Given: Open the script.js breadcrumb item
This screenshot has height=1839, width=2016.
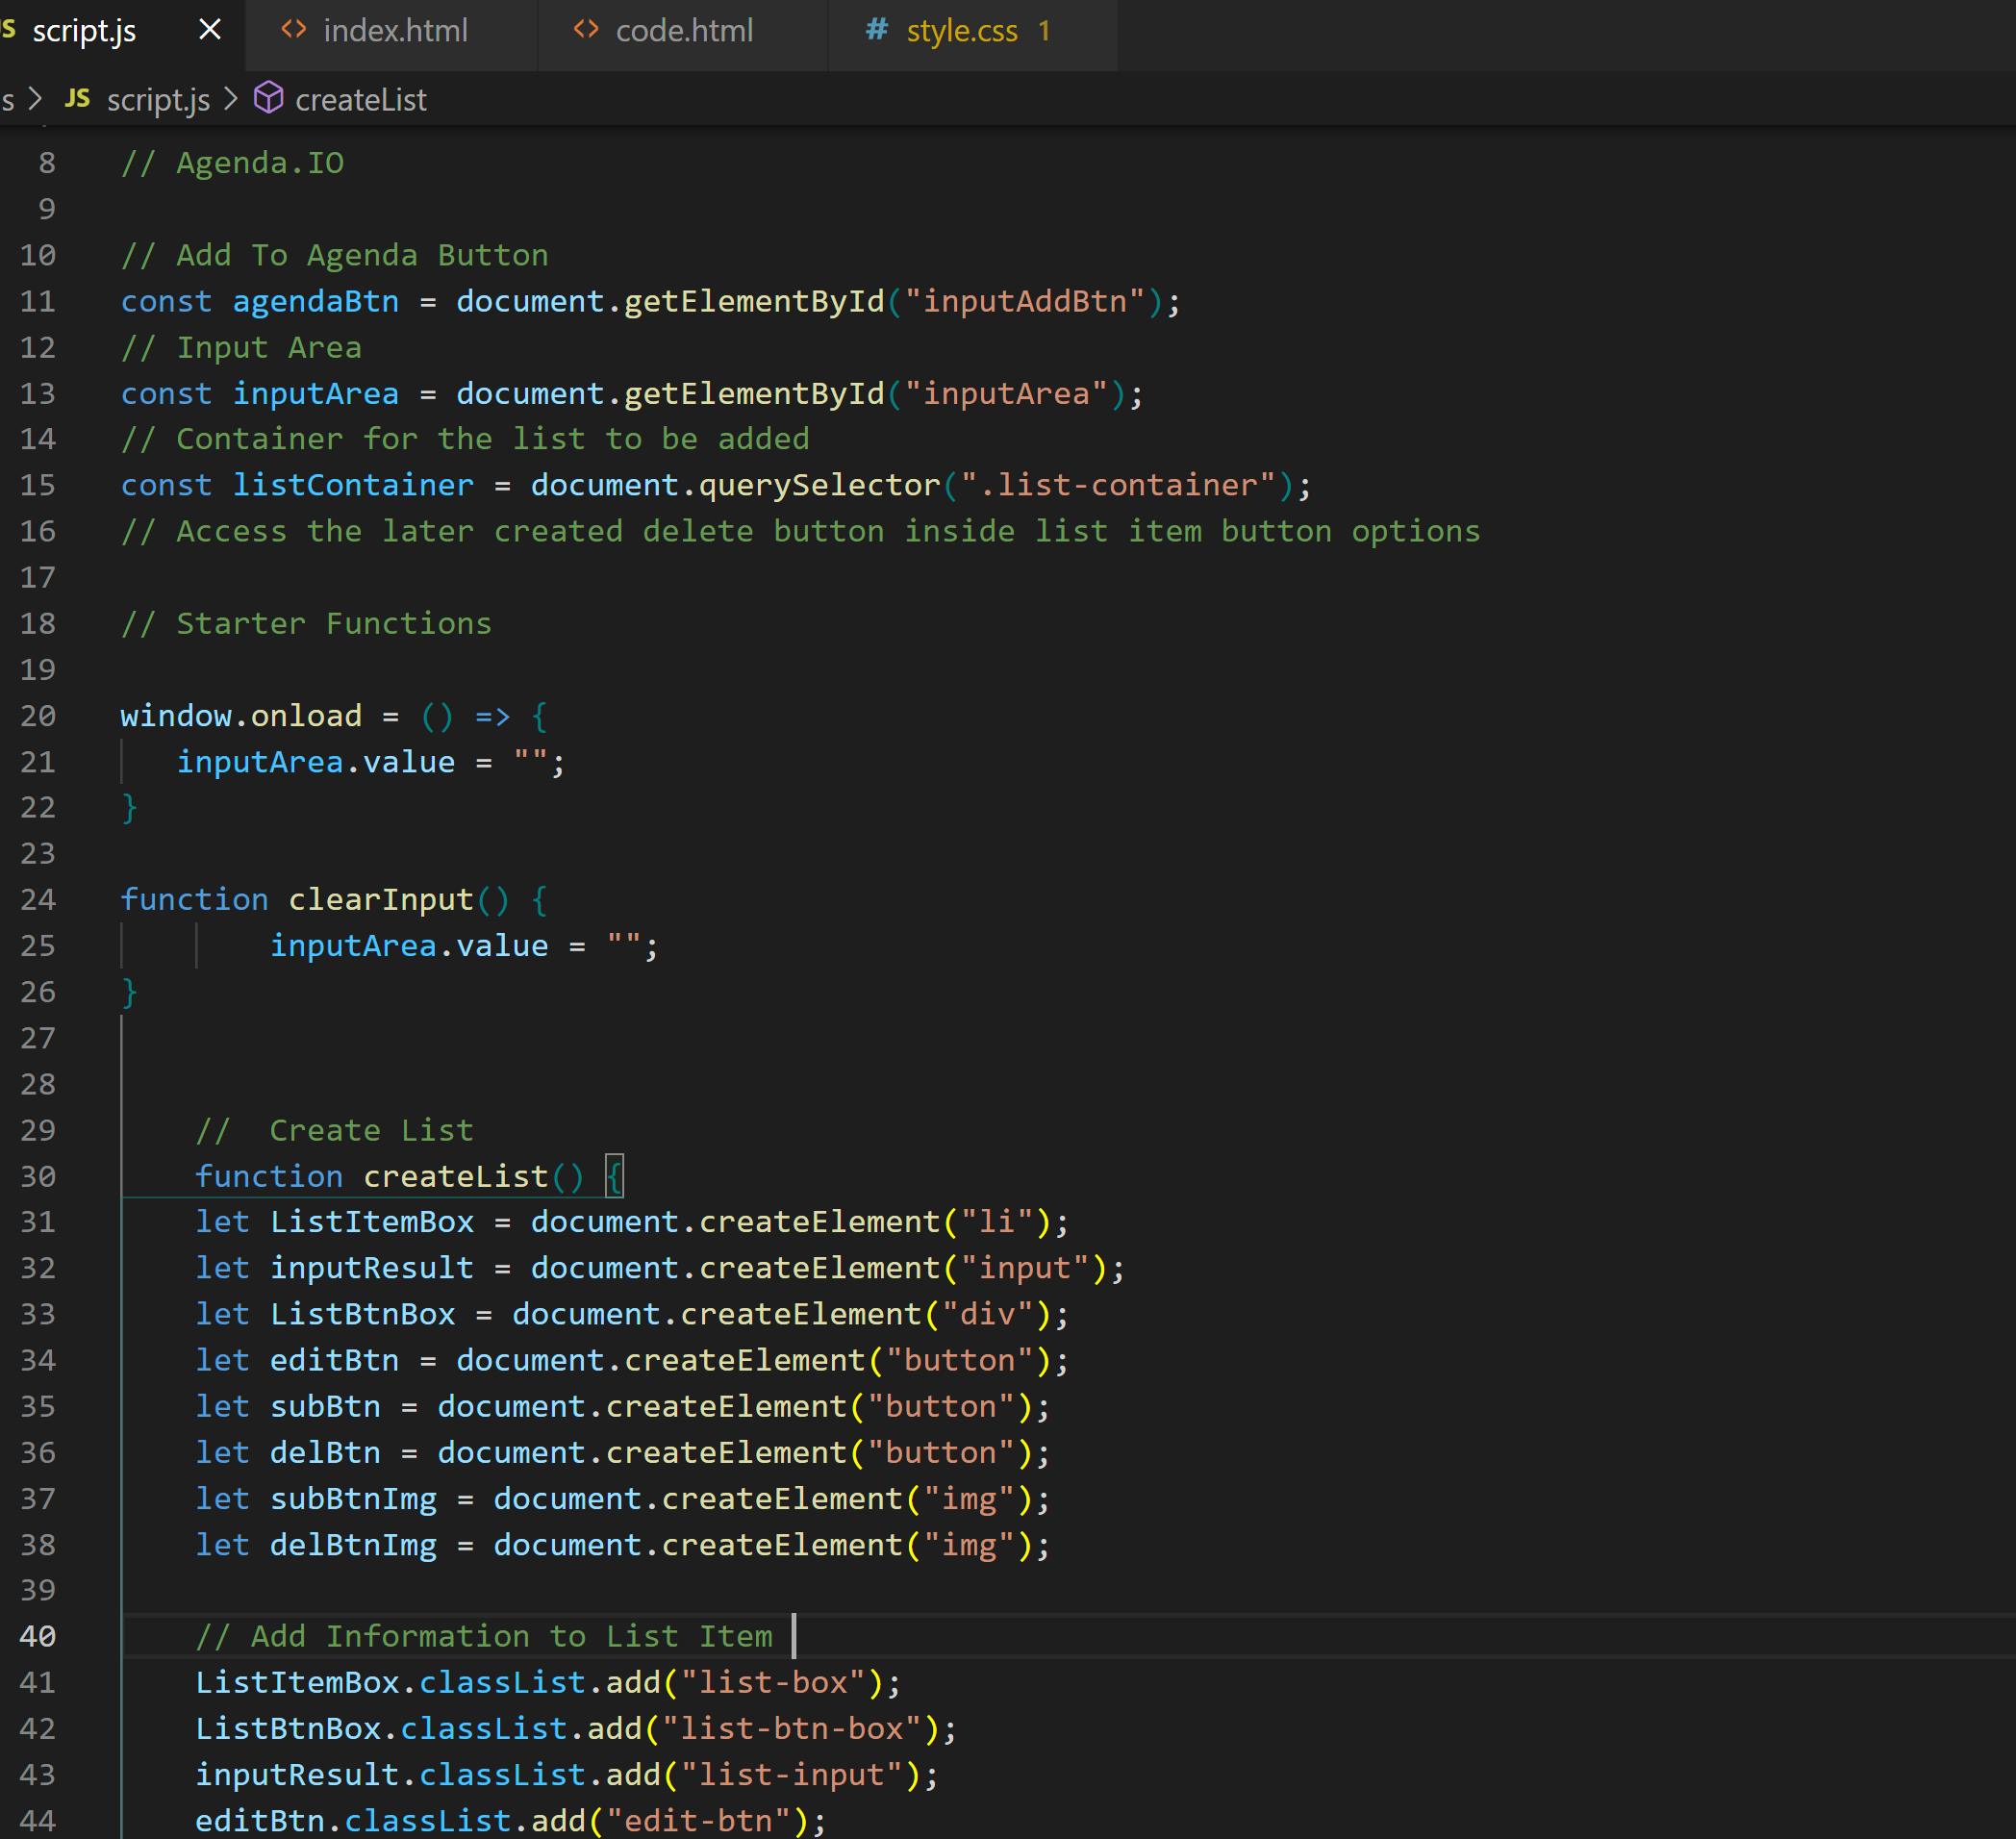Looking at the screenshot, I should [158, 100].
